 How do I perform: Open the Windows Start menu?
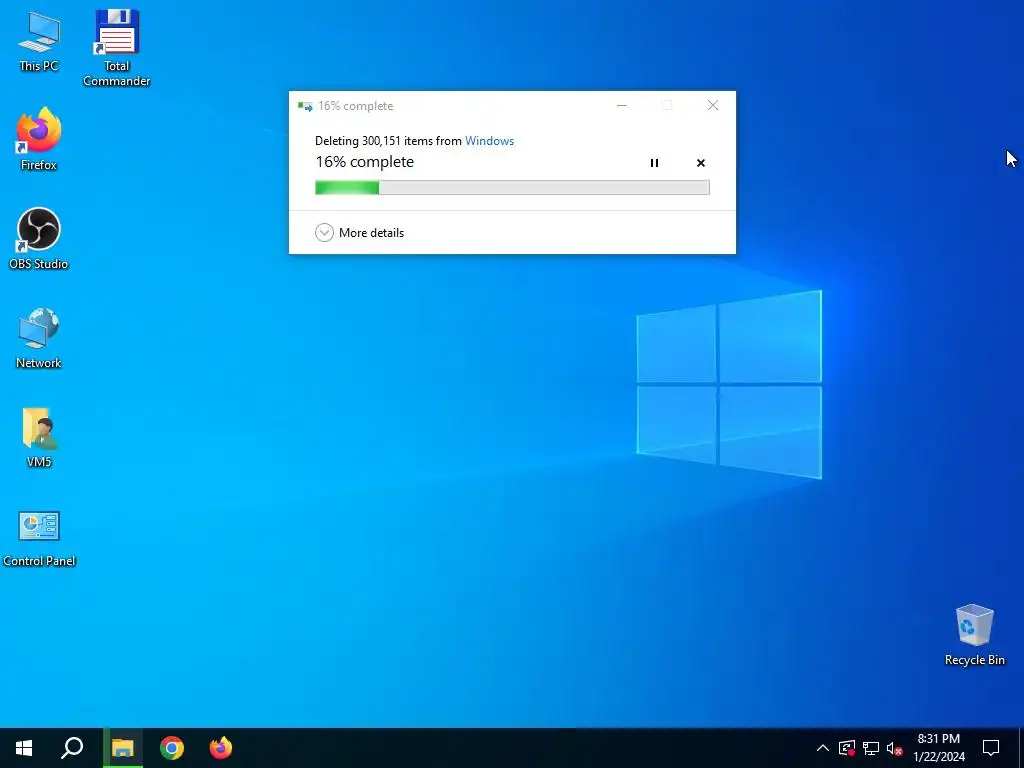coord(24,748)
